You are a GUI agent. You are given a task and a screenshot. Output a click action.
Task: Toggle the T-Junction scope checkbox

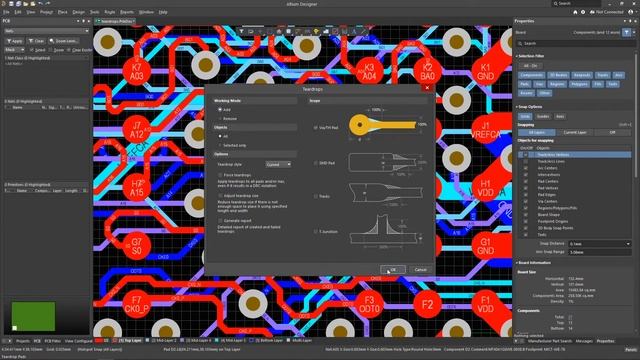point(316,231)
